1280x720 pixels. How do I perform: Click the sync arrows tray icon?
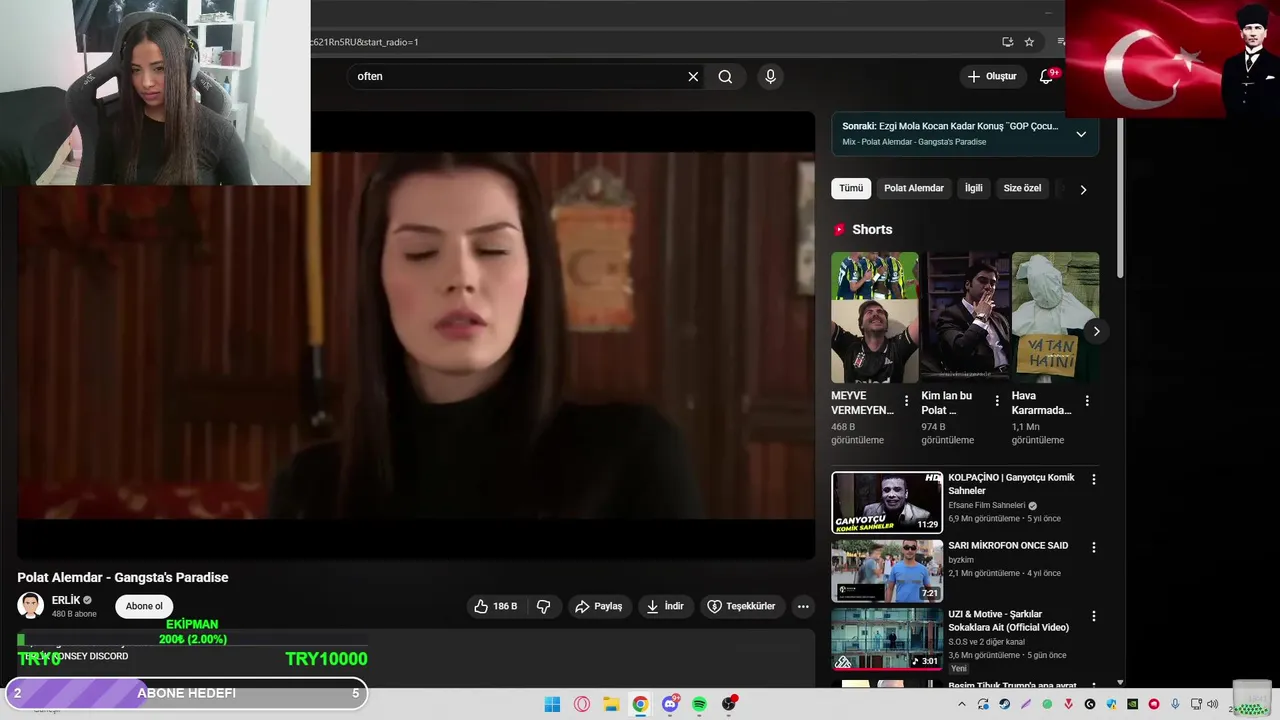(983, 704)
